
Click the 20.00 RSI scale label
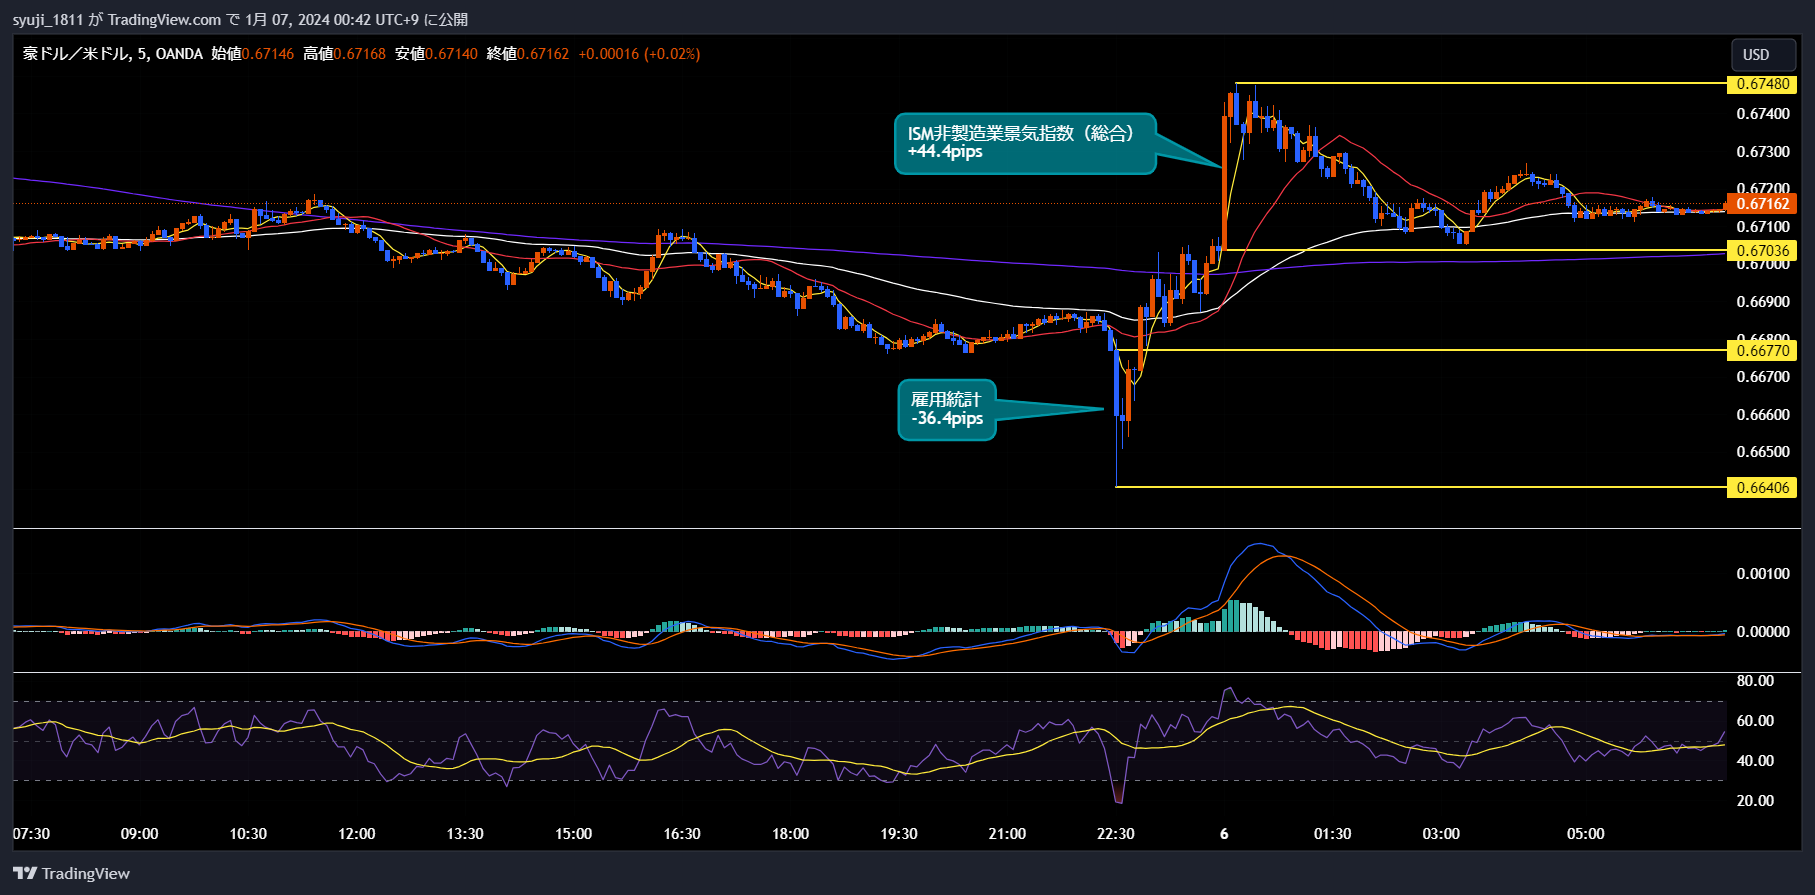point(1755,801)
